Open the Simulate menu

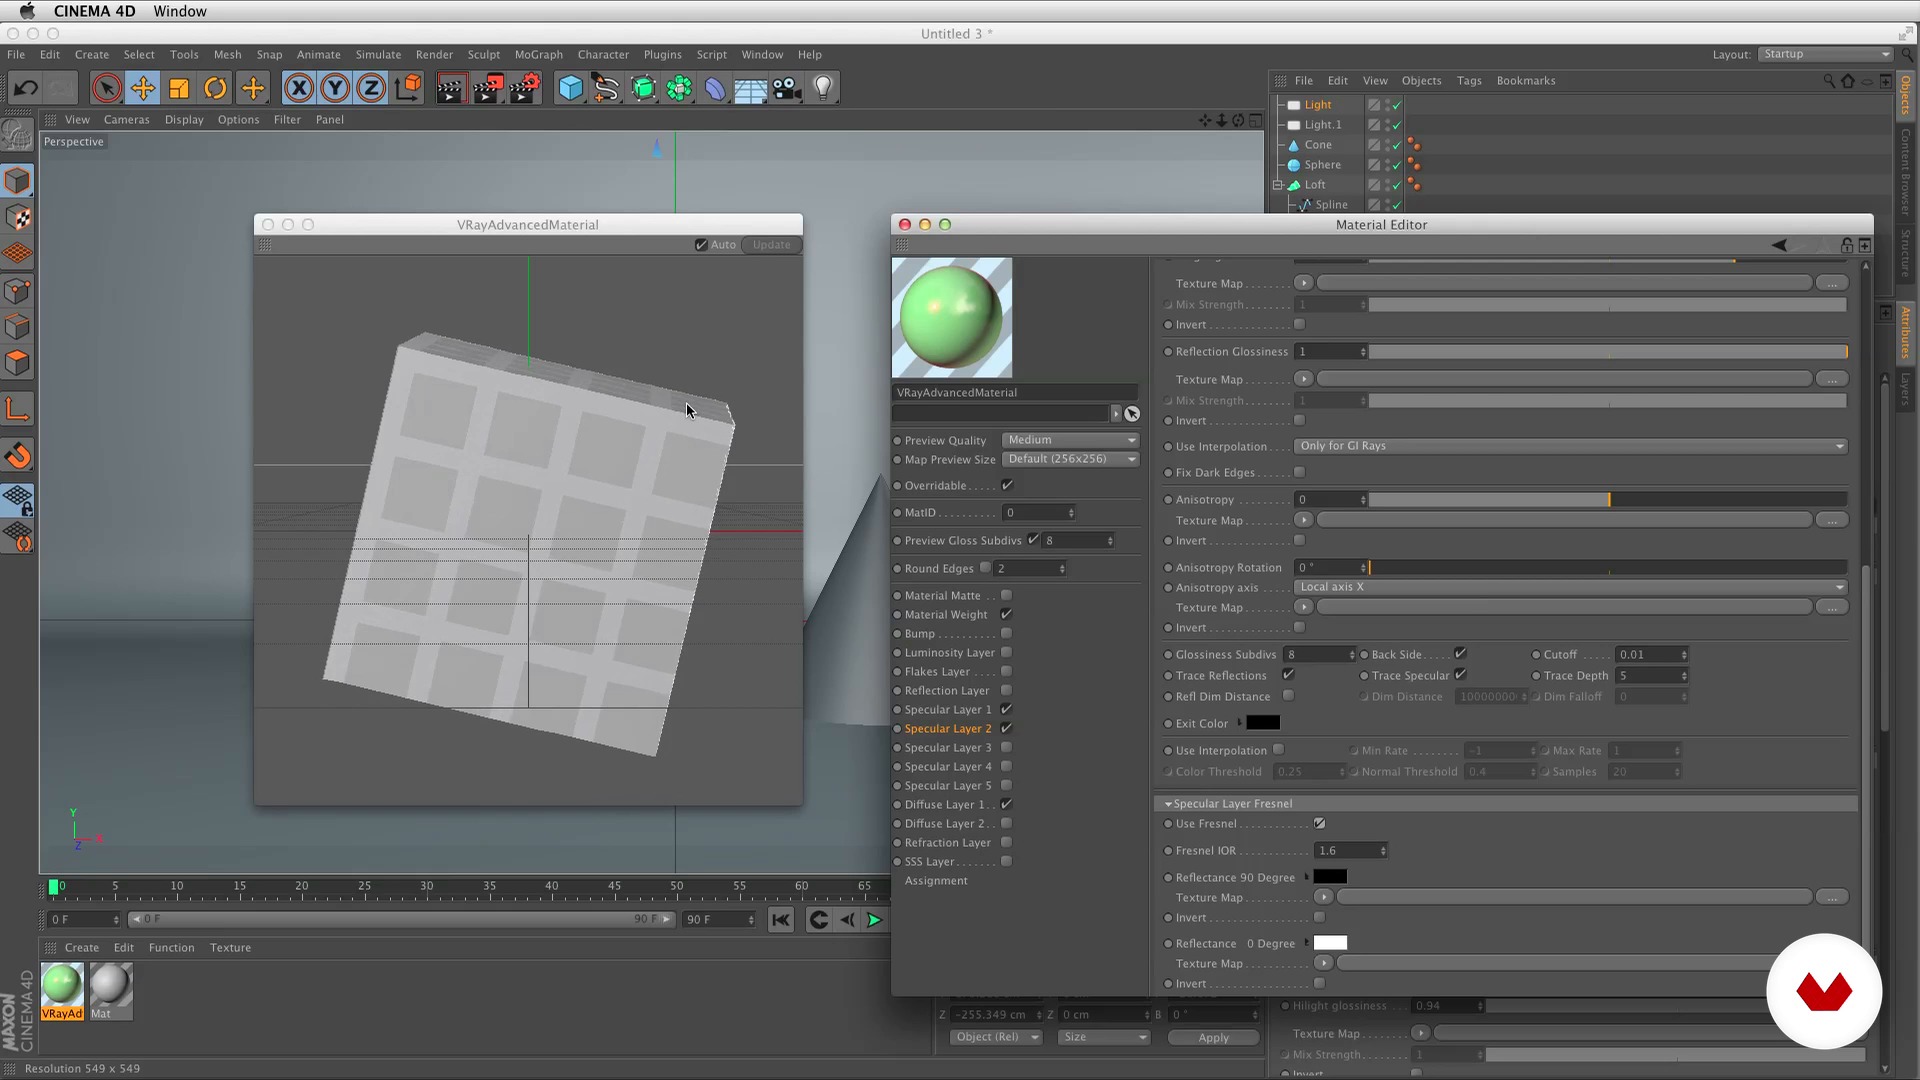[x=378, y=55]
